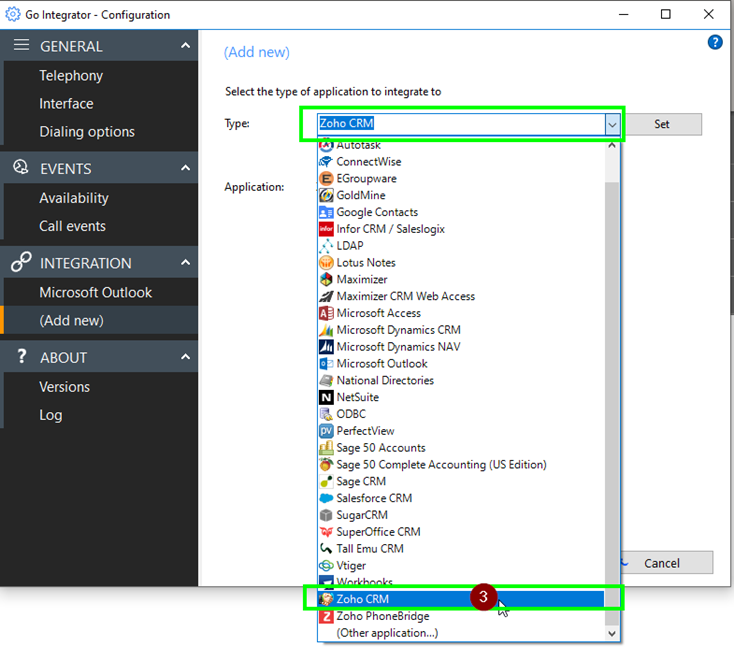Select the (Other application...) list entry
The height and width of the screenshot is (647, 734).
pyautogui.click(x=387, y=633)
